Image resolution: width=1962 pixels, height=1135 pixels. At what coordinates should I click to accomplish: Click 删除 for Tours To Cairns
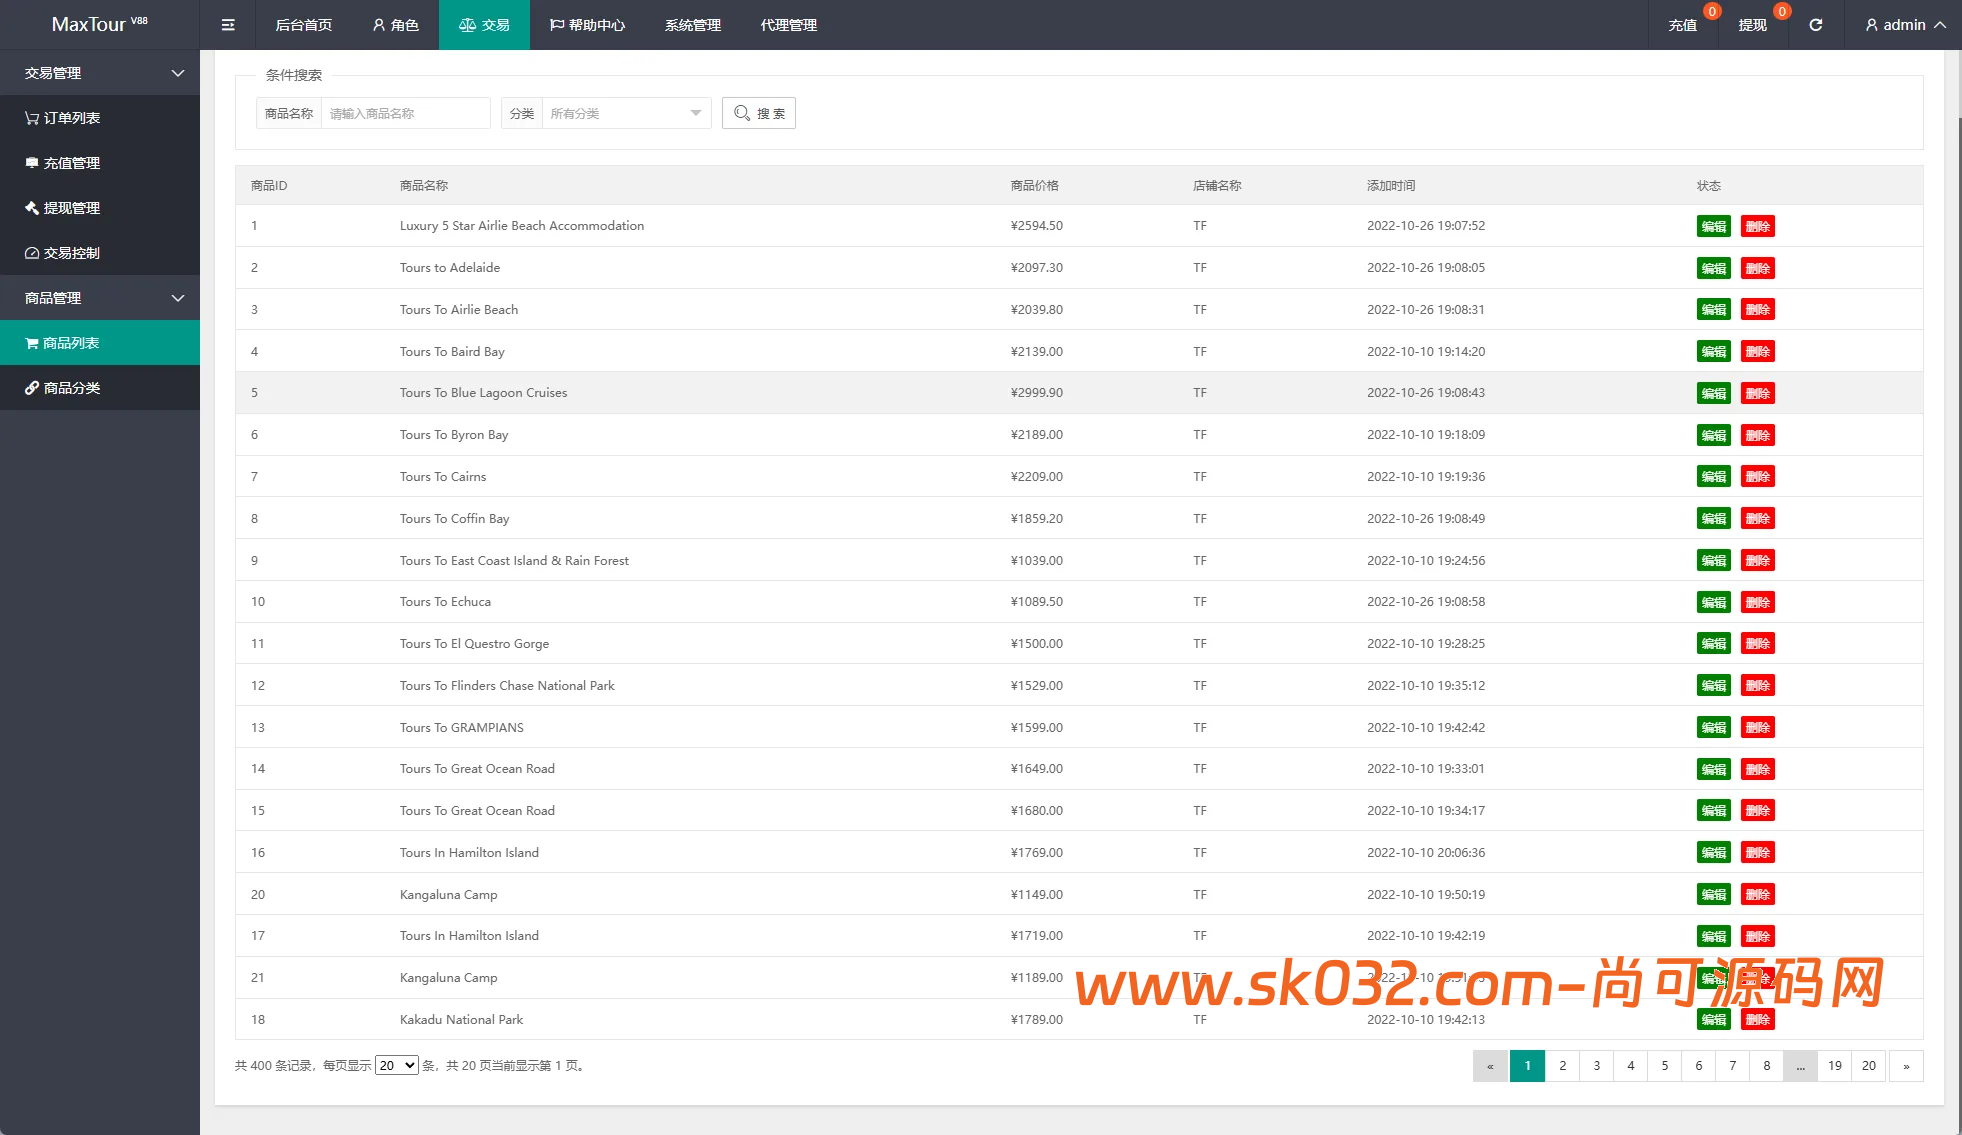pyautogui.click(x=1757, y=477)
